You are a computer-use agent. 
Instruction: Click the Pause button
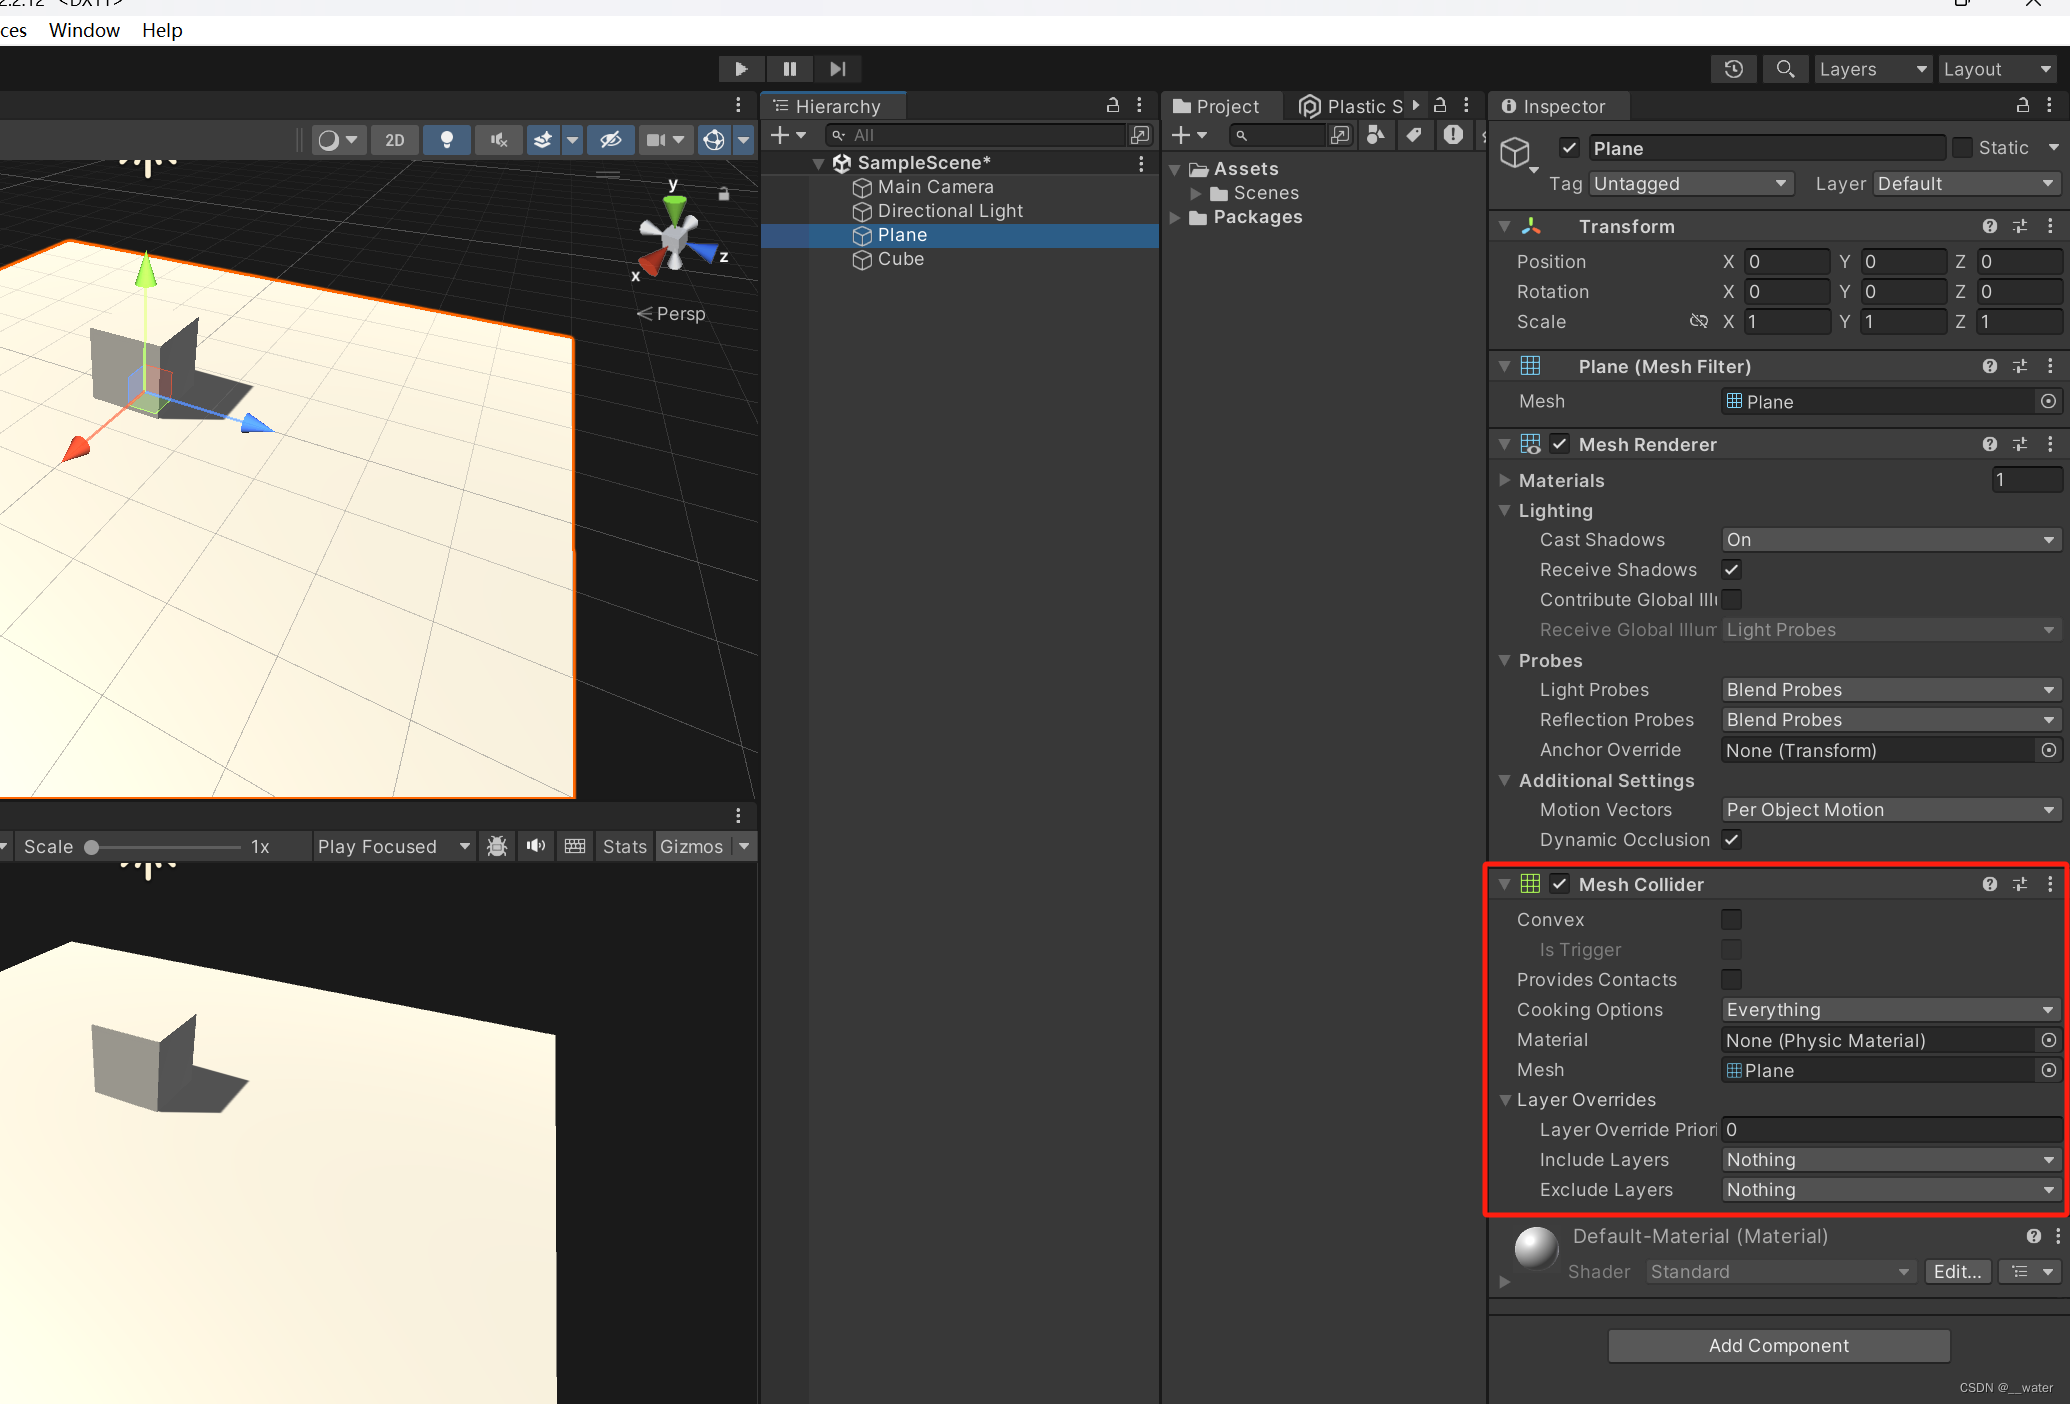click(x=789, y=68)
